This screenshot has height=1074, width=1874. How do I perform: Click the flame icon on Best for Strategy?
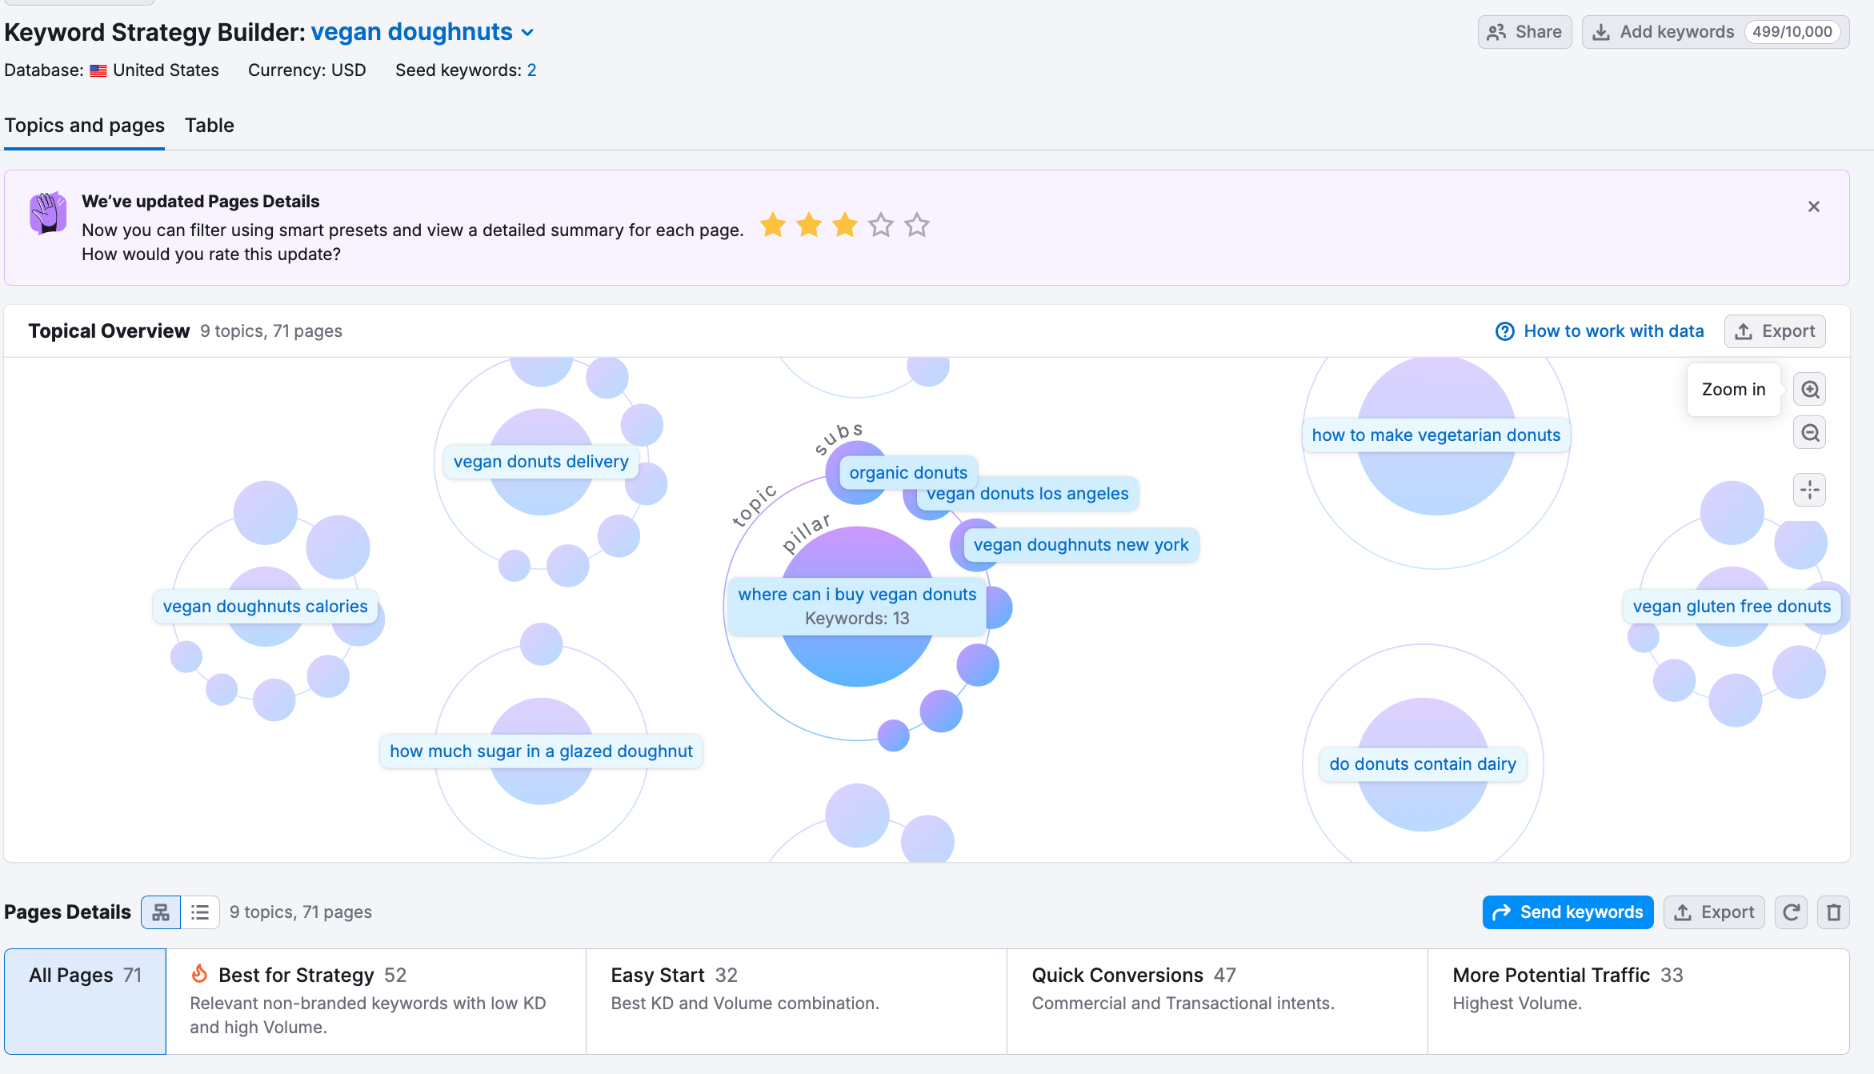click(199, 973)
